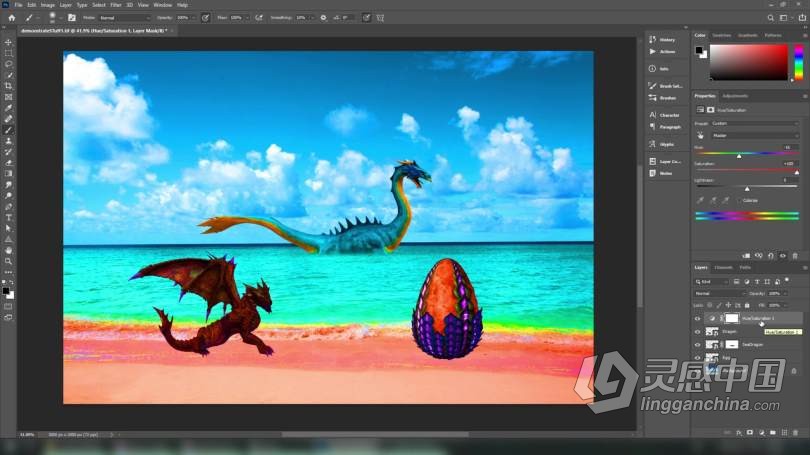
Task: Open the Character panel
Action: point(666,115)
